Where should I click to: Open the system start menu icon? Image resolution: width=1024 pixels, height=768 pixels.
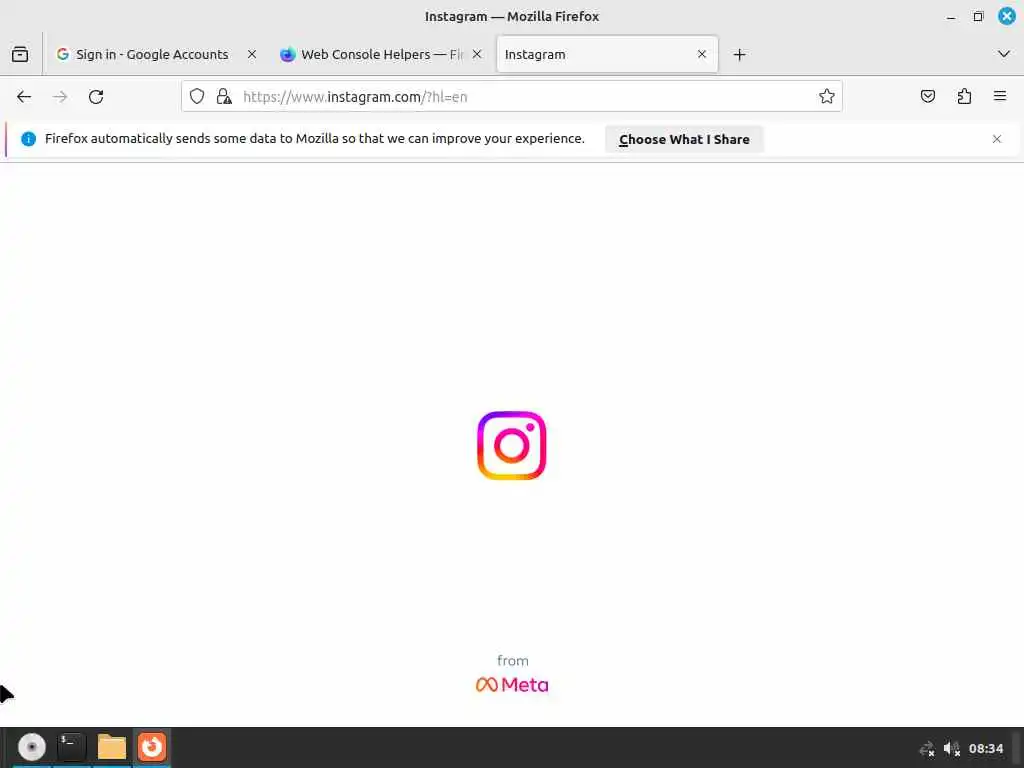[31, 747]
